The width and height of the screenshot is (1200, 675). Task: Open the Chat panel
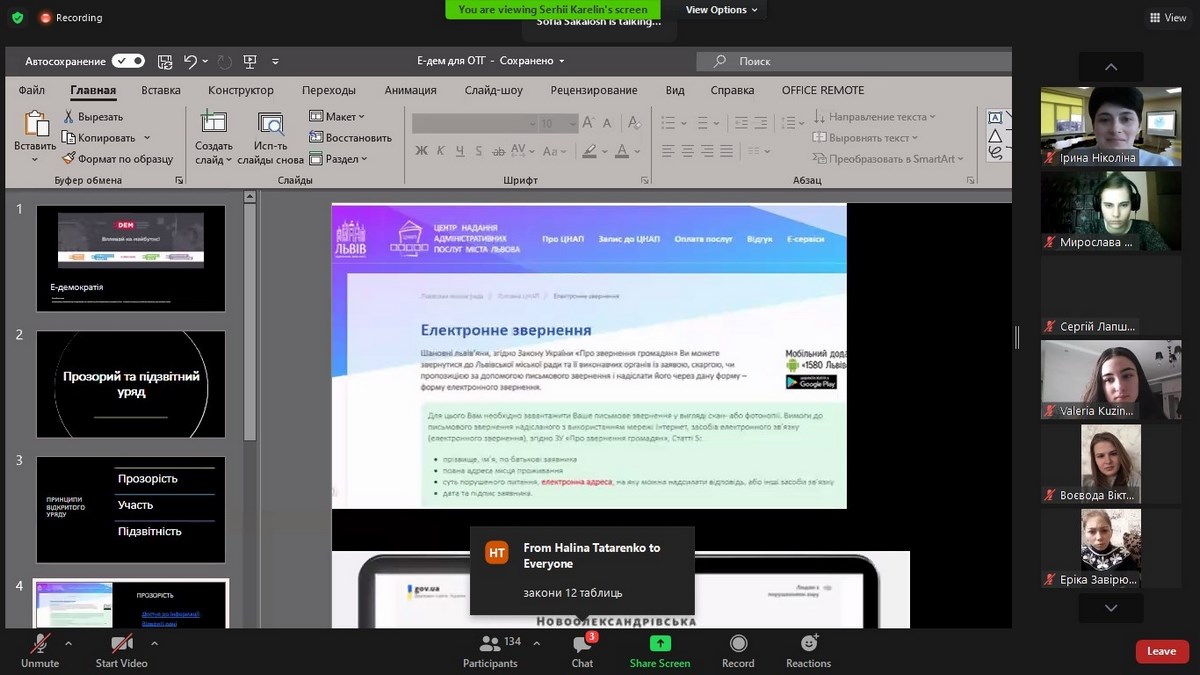click(x=582, y=644)
